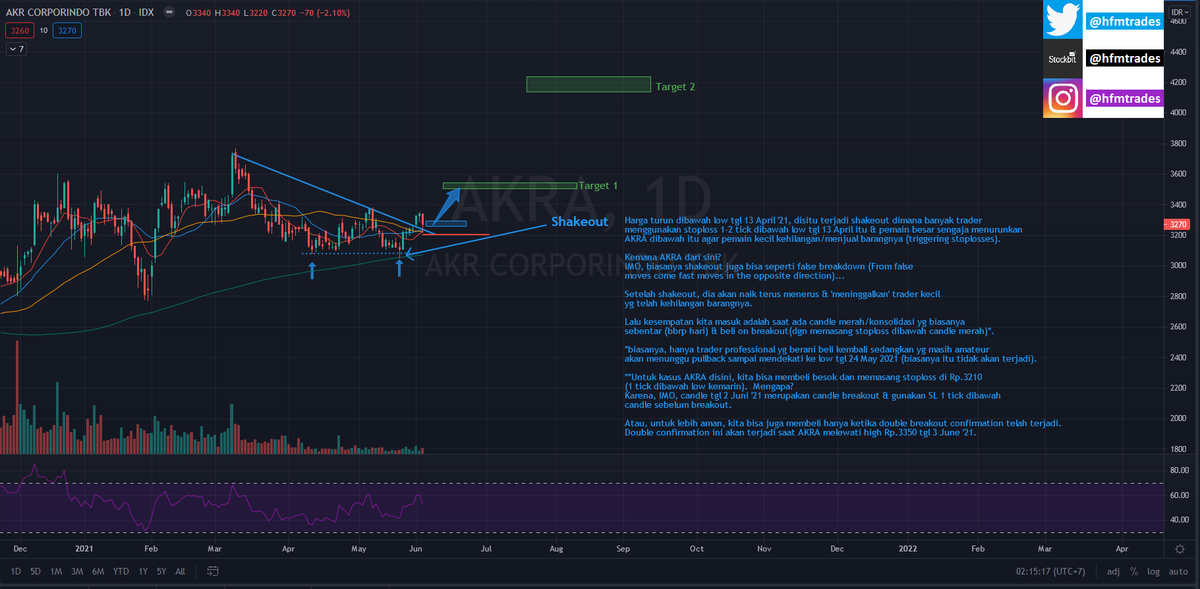1200x589 pixels.
Task: Choose the YTD date range
Action: (x=121, y=571)
